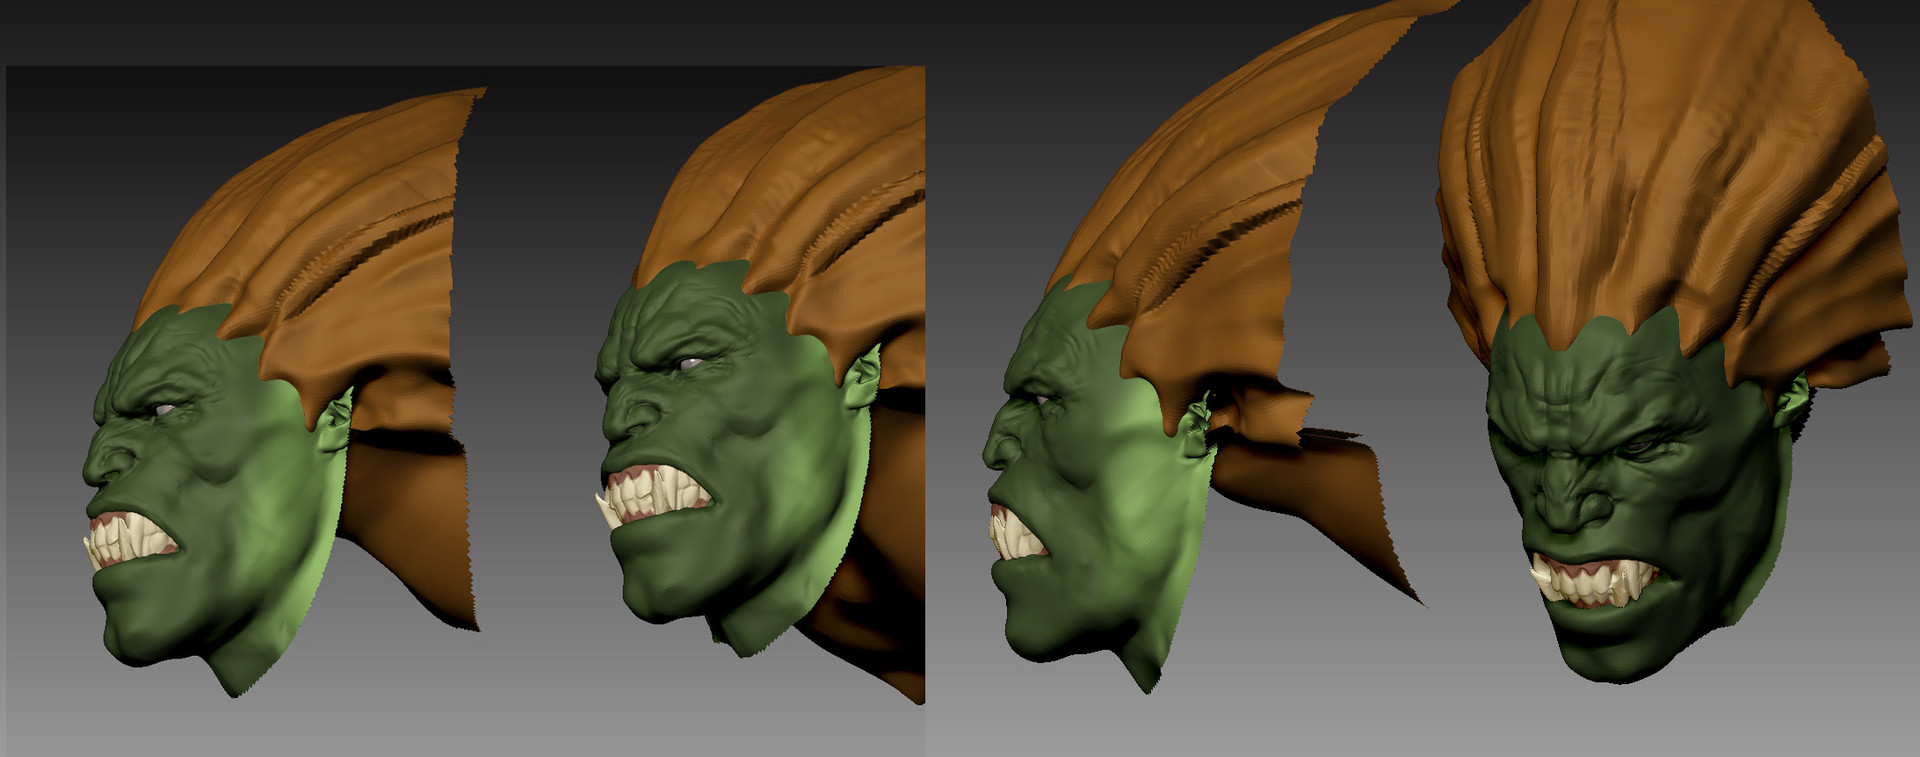This screenshot has height=757, width=1920.
Task: Click the leftmost side-profile head render
Action: tap(285, 390)
